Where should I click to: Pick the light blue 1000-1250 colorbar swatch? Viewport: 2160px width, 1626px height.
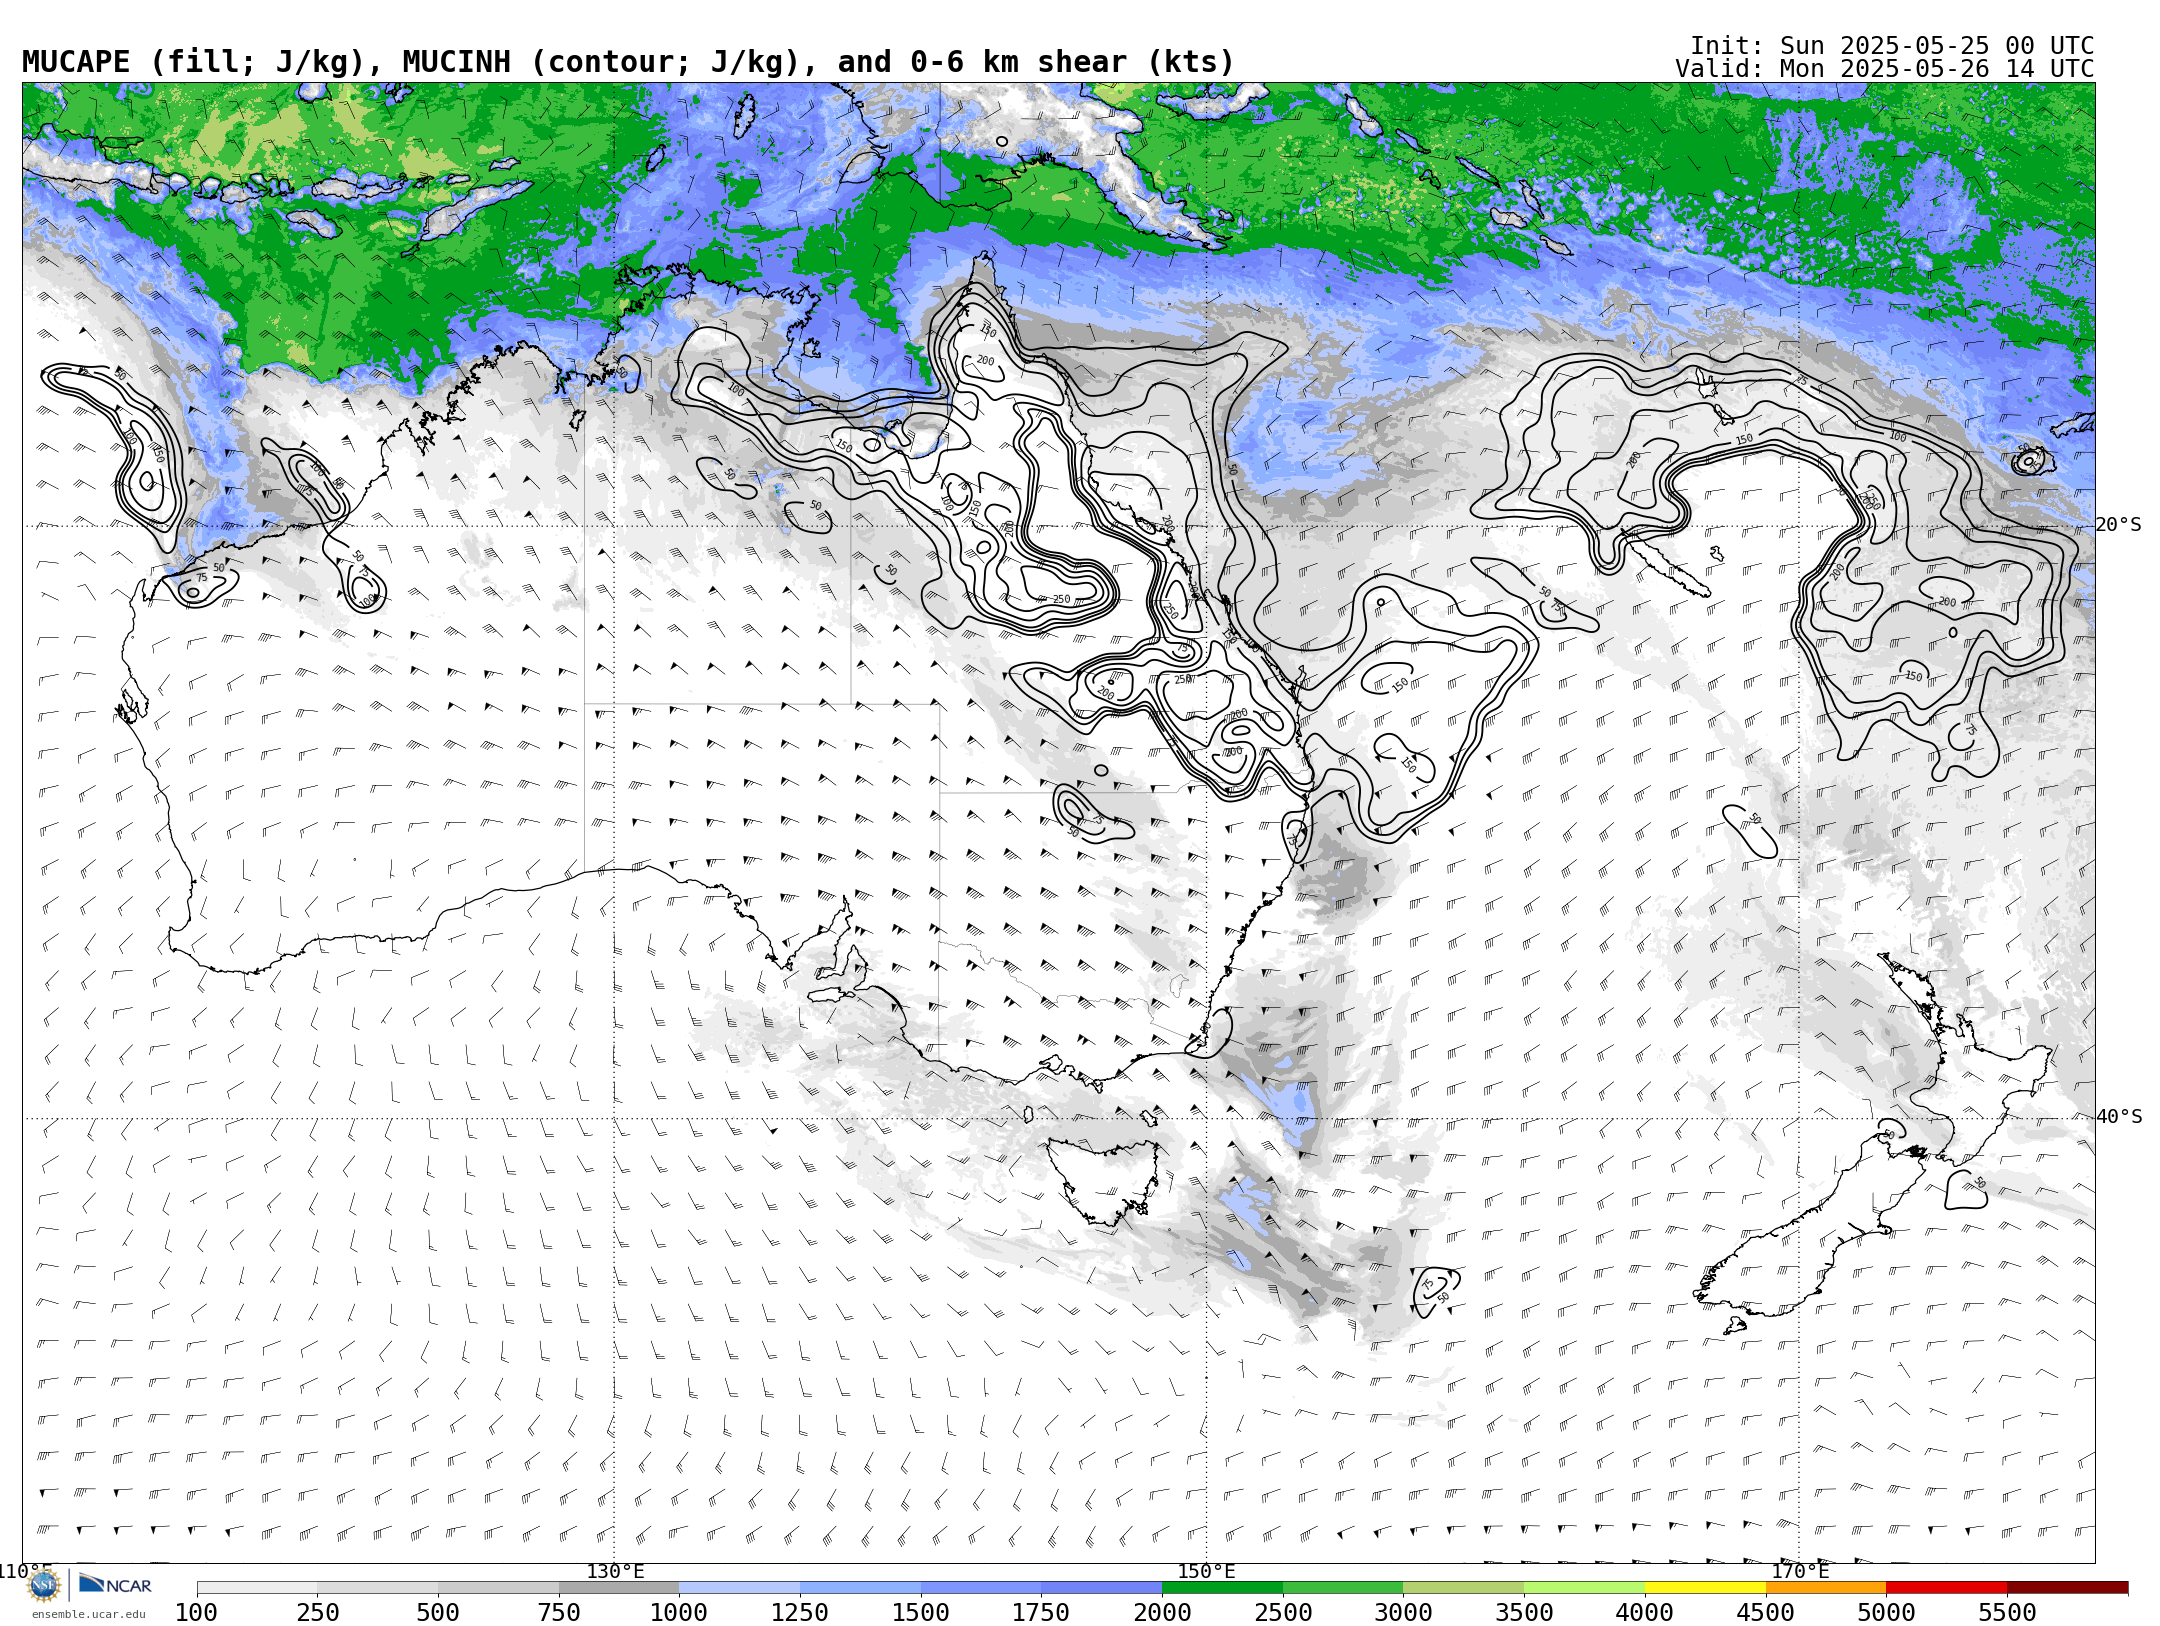click(739, 1588)
